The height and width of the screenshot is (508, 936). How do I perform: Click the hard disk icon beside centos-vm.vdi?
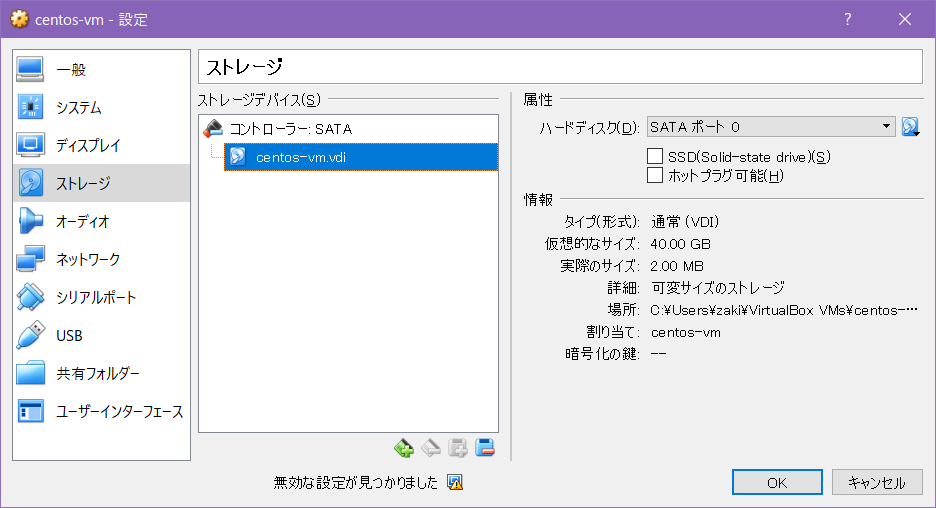pos(237,157)
